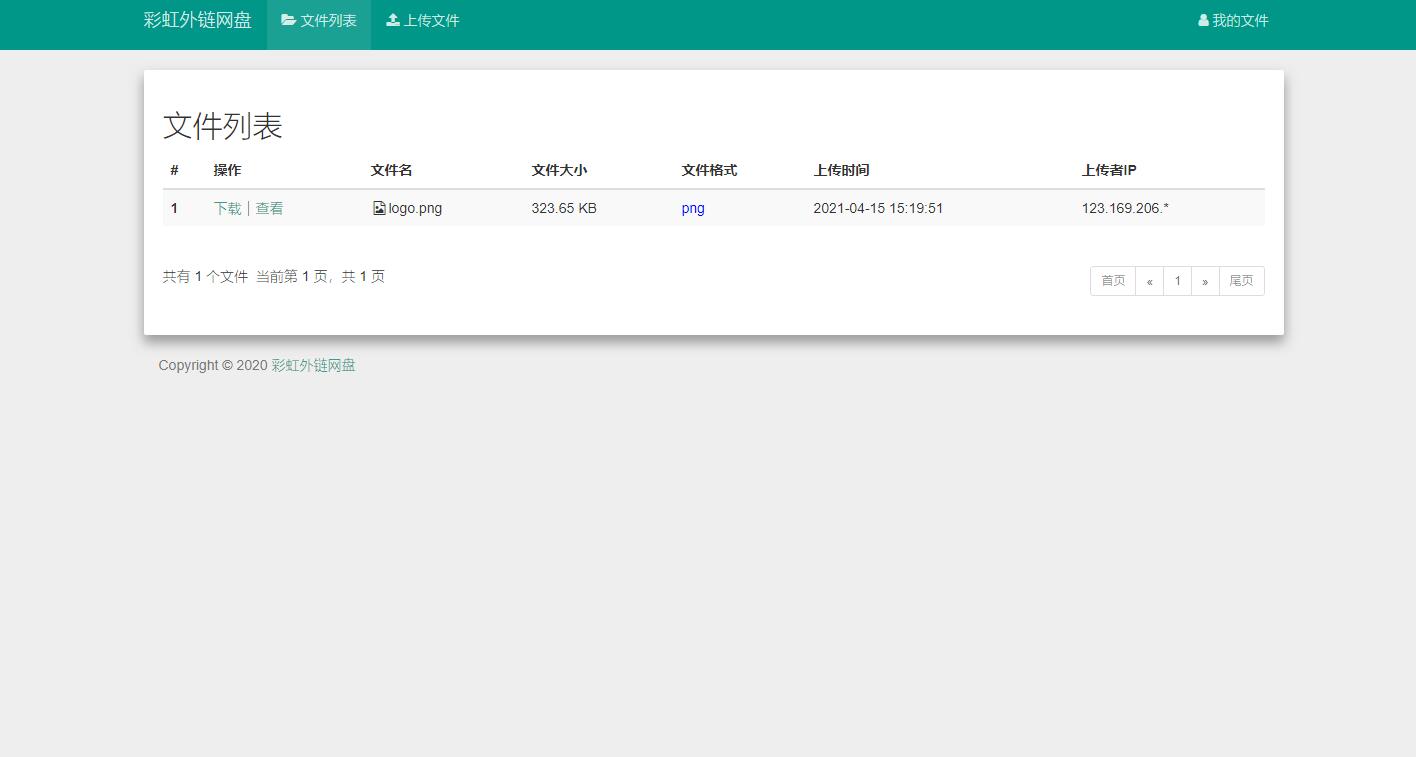Screen dimensions: 1416x757
Task: View logo.png using the 查看 link
Action: click(x=269, y=208)
